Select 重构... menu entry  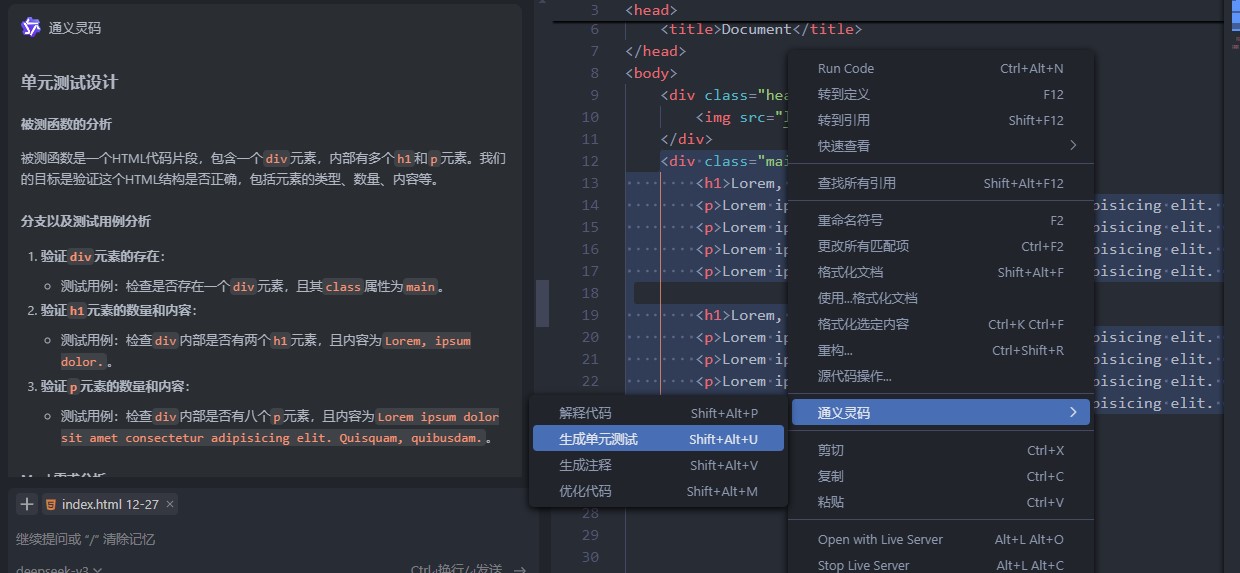pos(941,350)
